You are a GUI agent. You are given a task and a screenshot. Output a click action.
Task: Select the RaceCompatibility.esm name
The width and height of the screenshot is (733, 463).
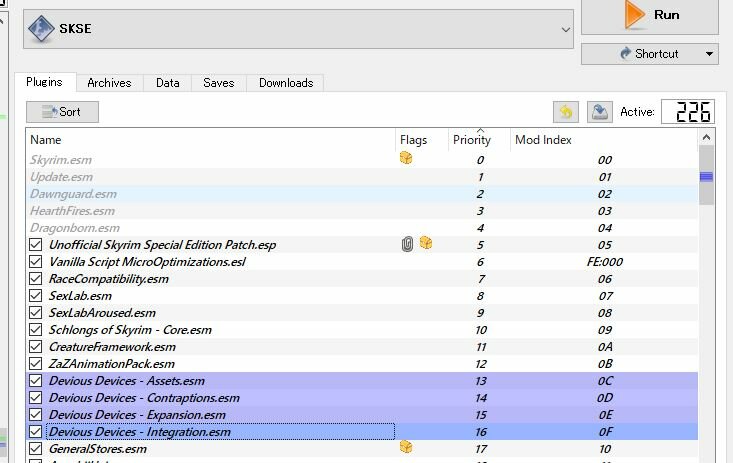click(x=108, y=279)
